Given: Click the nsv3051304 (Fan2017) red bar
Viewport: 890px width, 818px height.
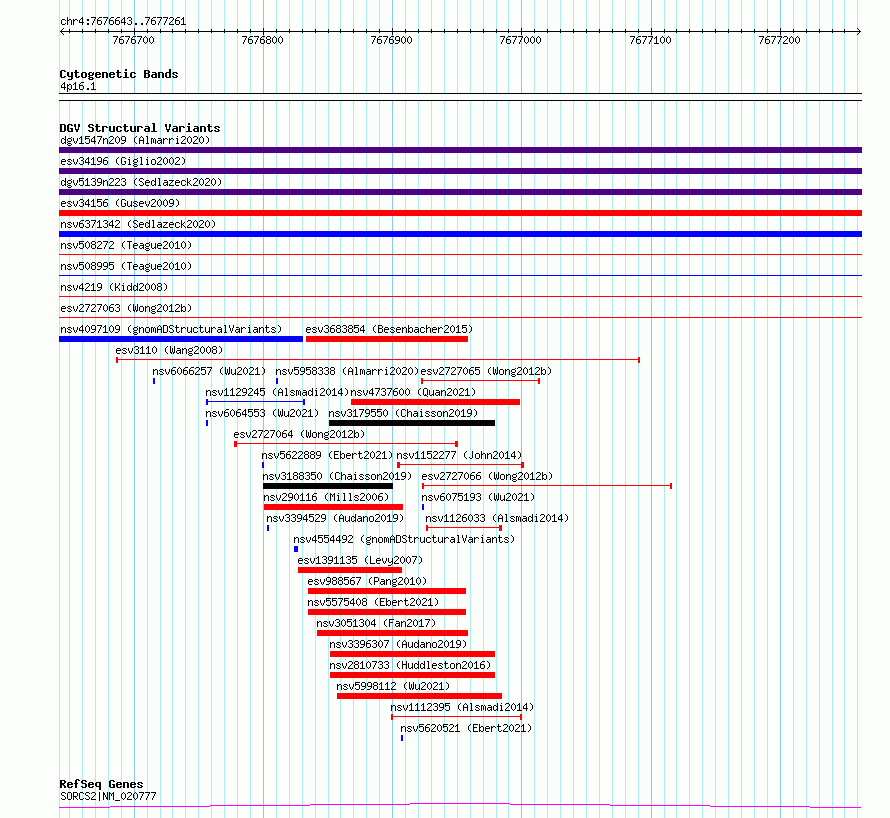Looking at the screenshot, I should [392, 633].
